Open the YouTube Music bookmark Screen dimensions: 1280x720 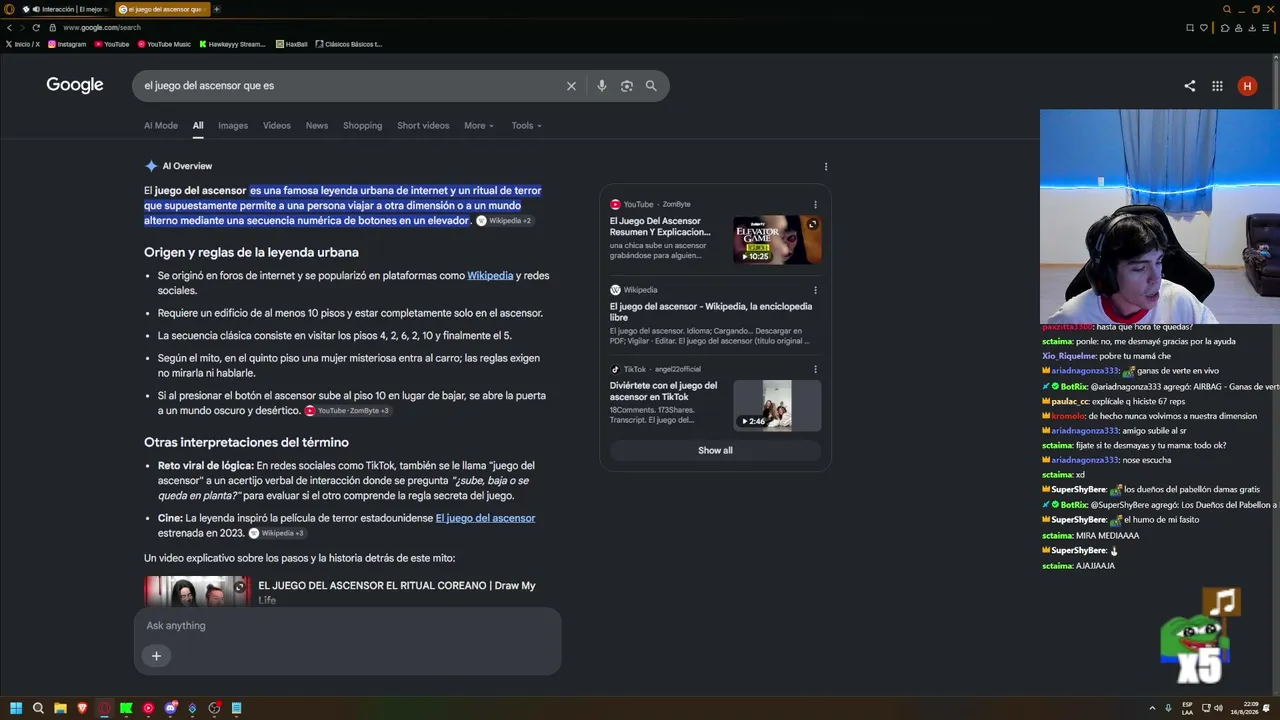coord(164,44)
